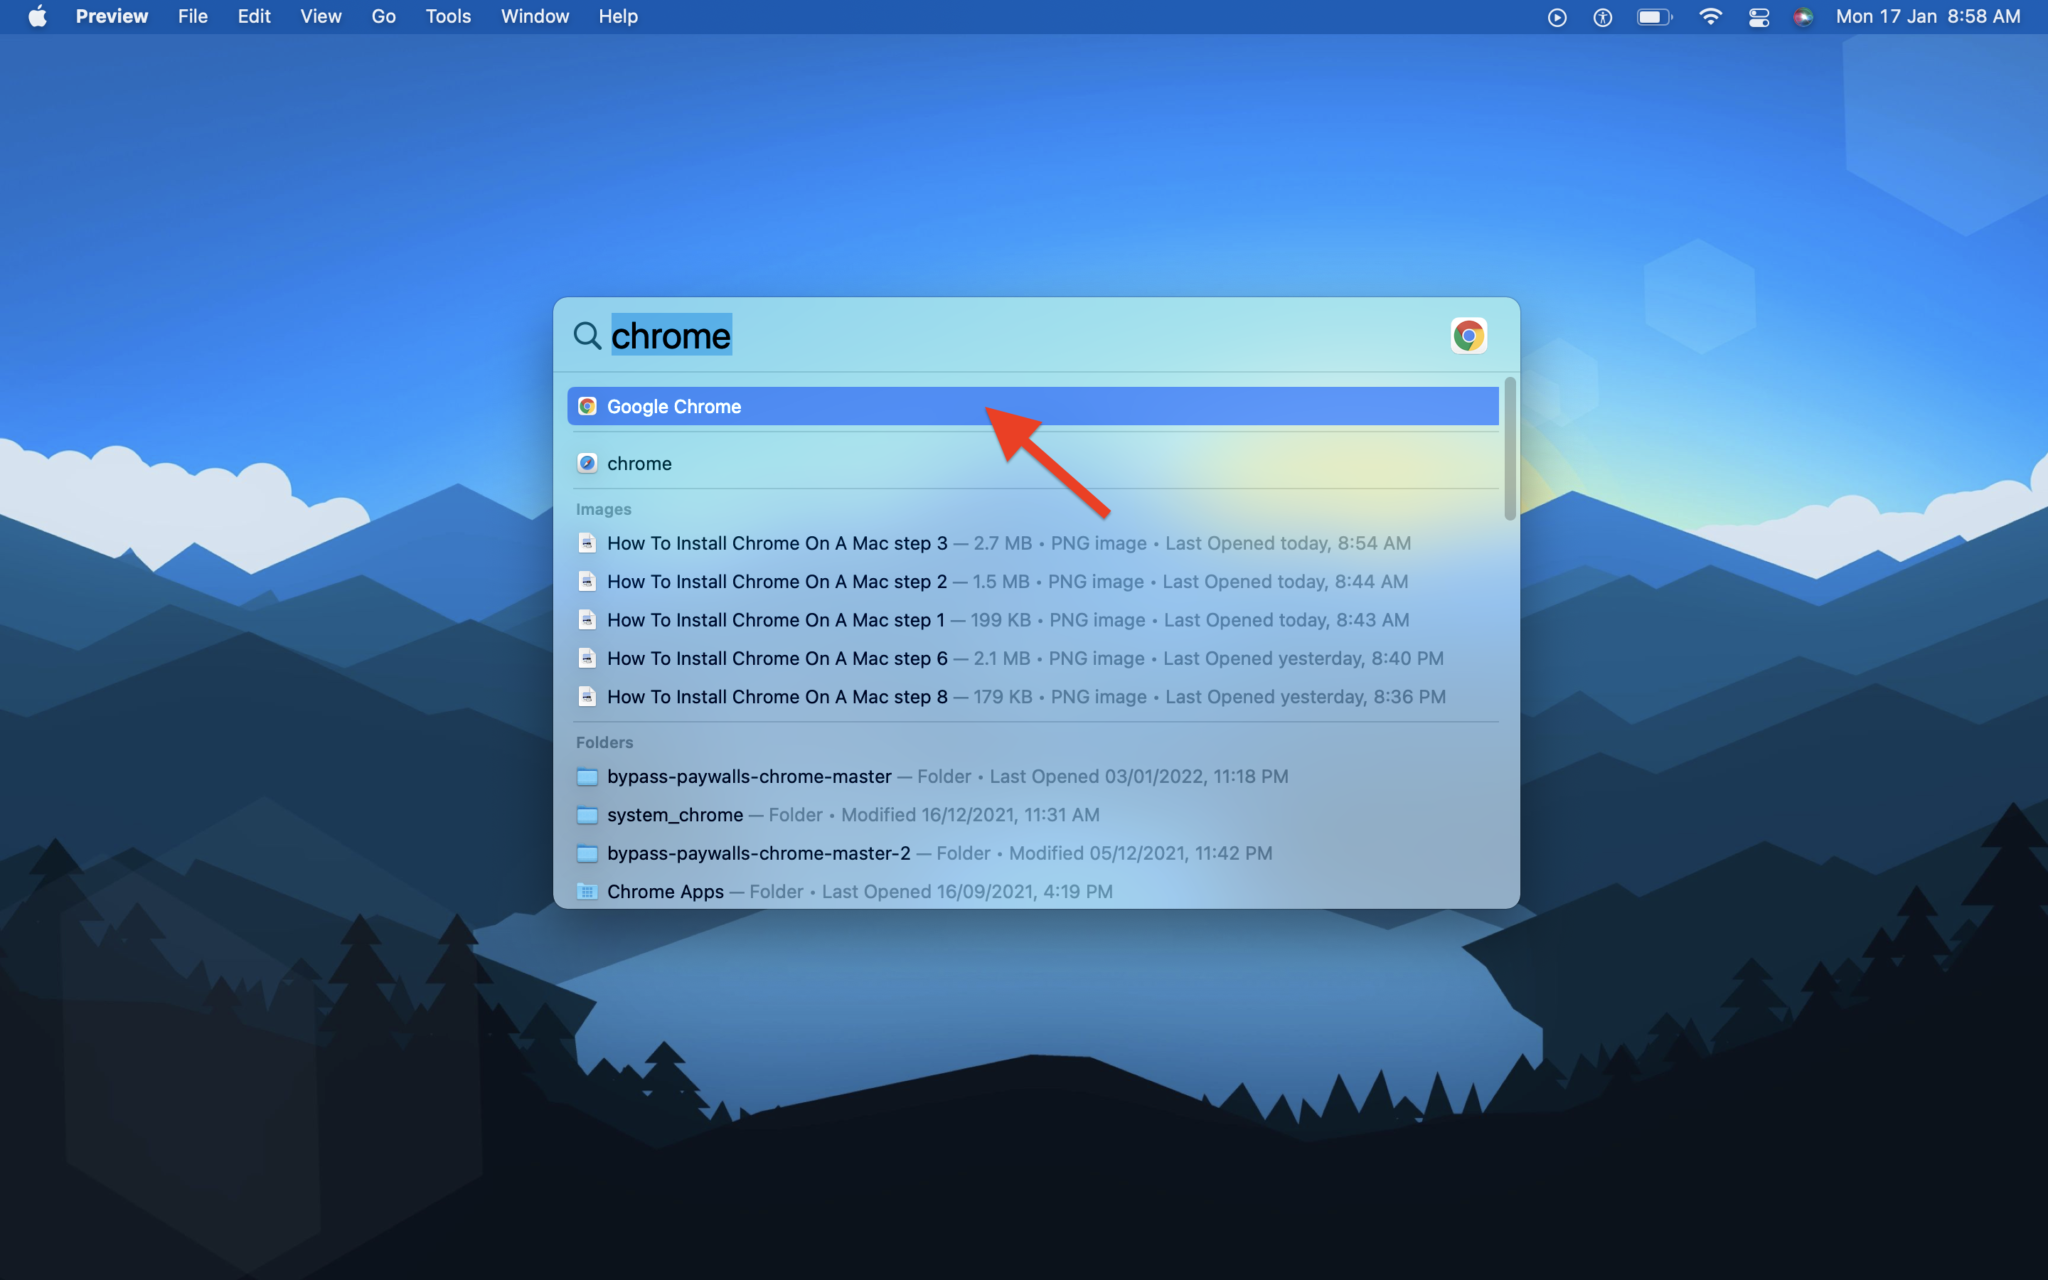Open Control Center from menu bar
Screen dimensions: 2048x1280
tap(1759, 17)
